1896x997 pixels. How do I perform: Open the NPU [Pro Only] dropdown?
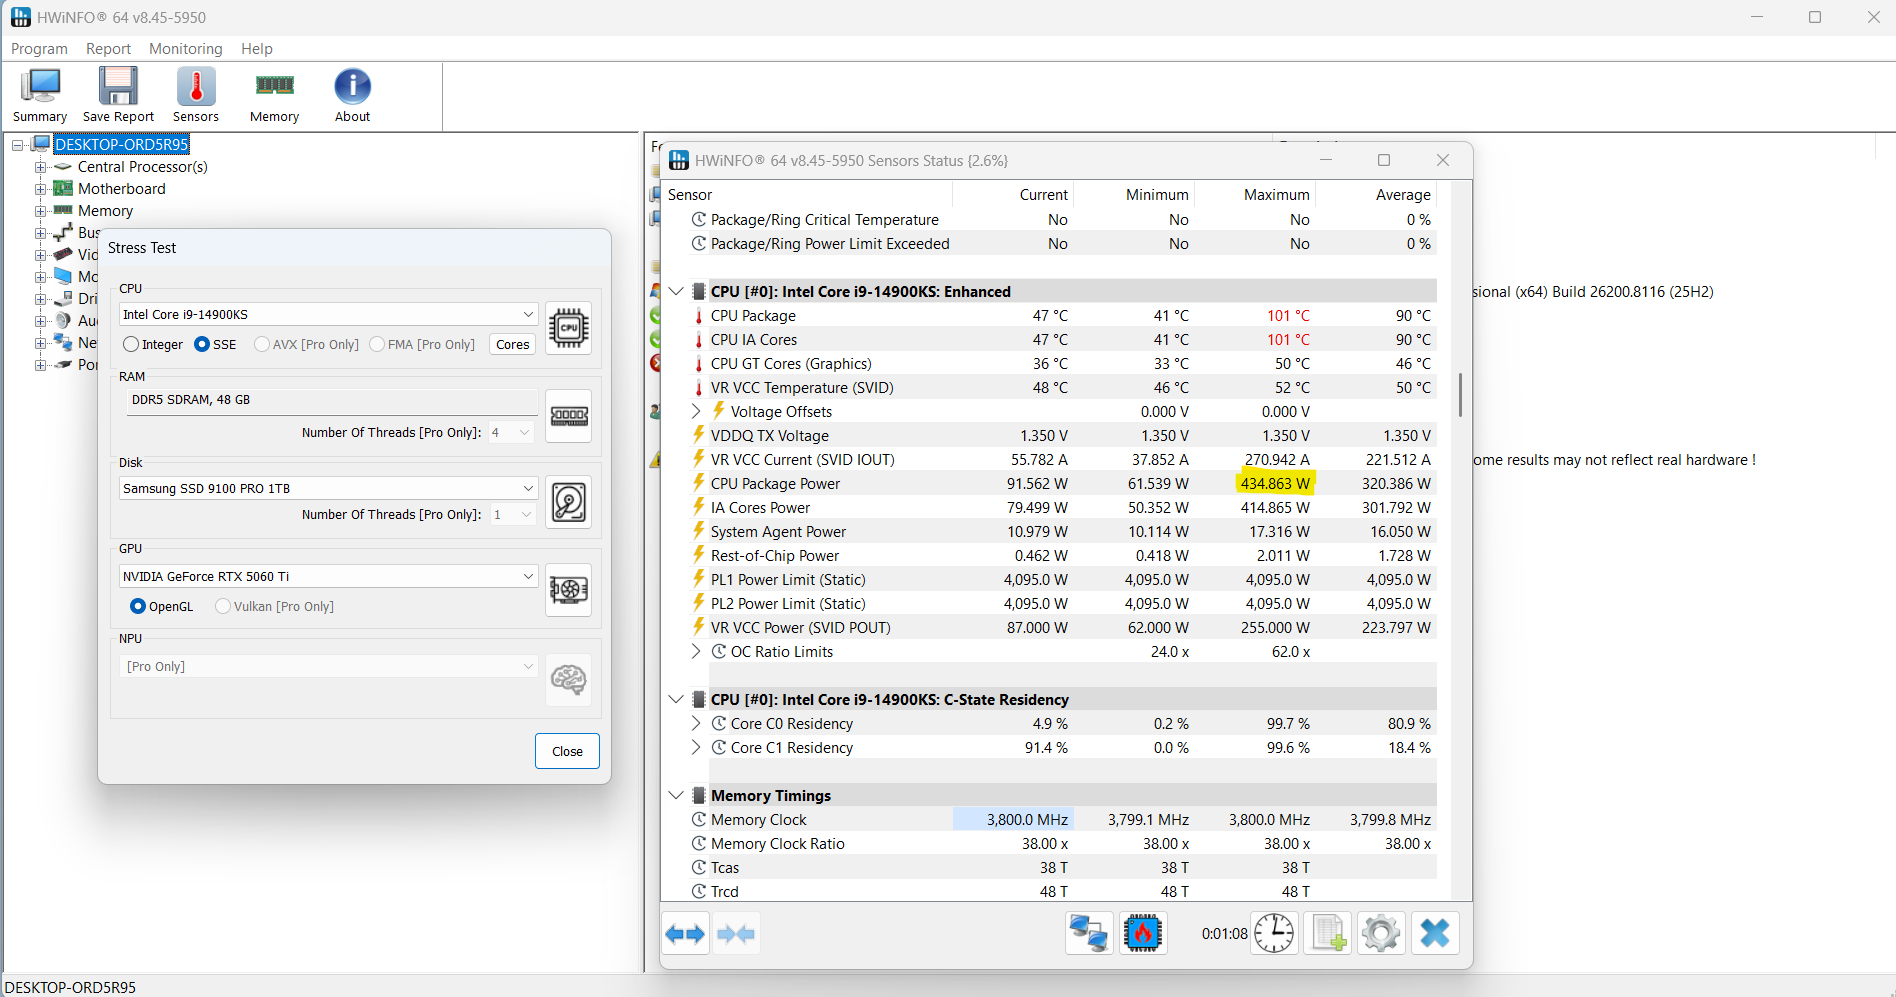[328, 666]
